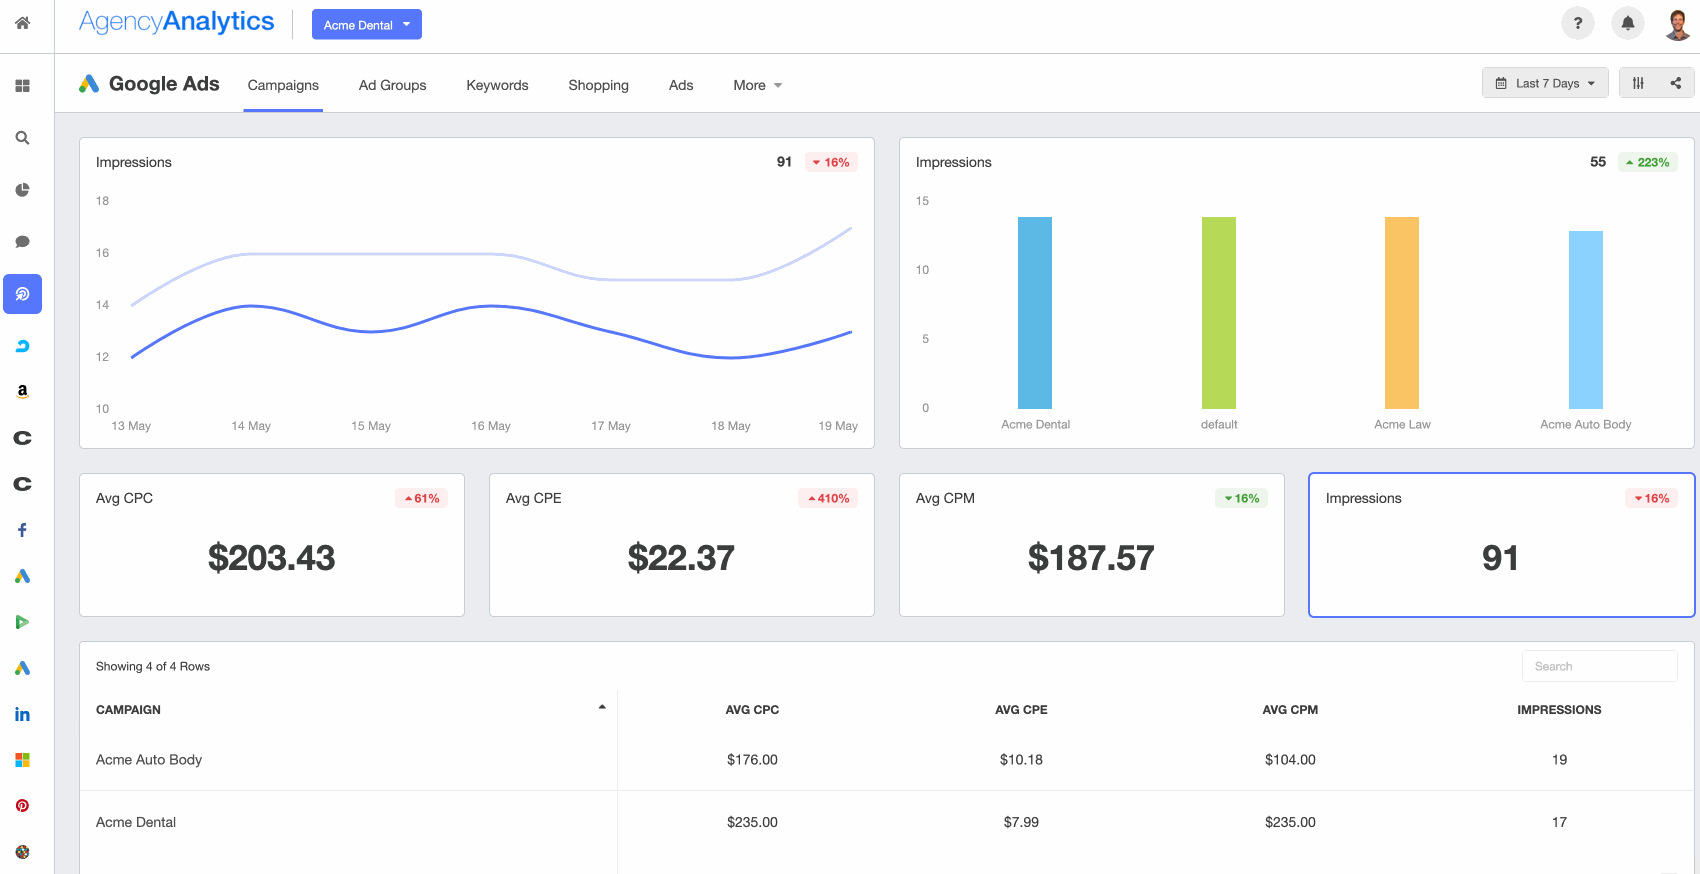This screenshot has width=1700, height=874.
Task: Click the light-blue Acme Auto Body bar
Action: pos(1586,320)
